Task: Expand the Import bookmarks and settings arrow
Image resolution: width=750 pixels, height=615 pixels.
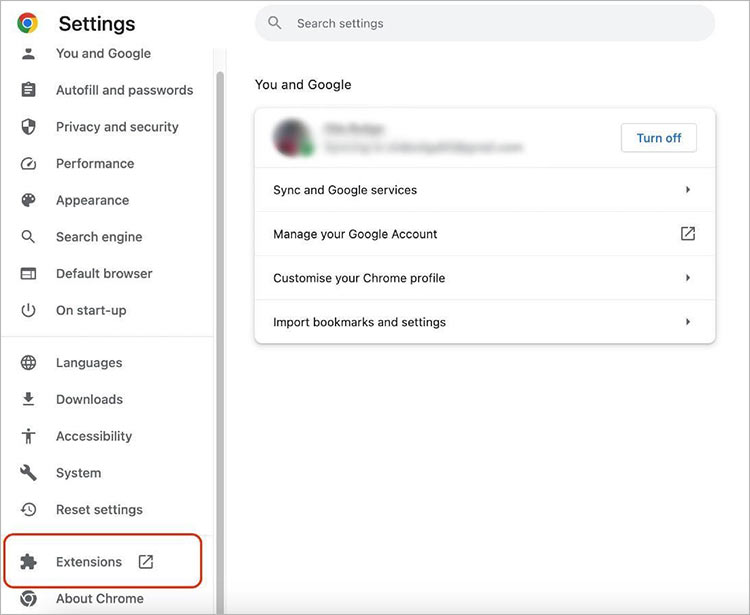Action: tap(688, 322)
